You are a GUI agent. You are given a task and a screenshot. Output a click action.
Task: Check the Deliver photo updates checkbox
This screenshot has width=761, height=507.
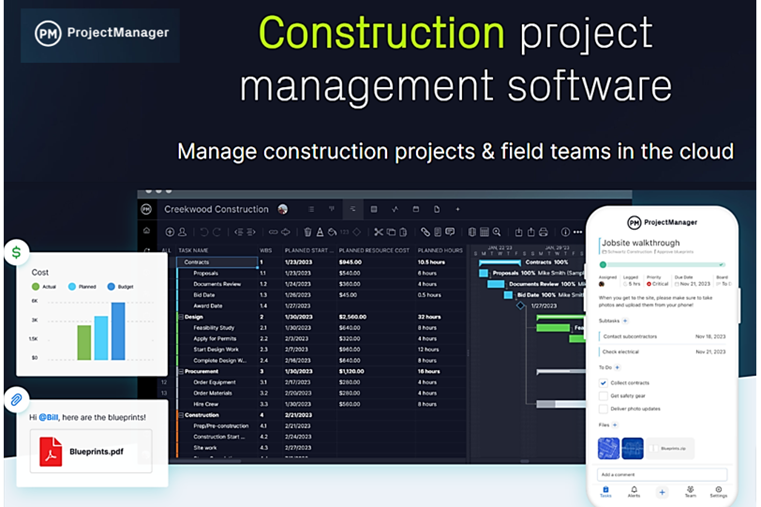(603, 409)
